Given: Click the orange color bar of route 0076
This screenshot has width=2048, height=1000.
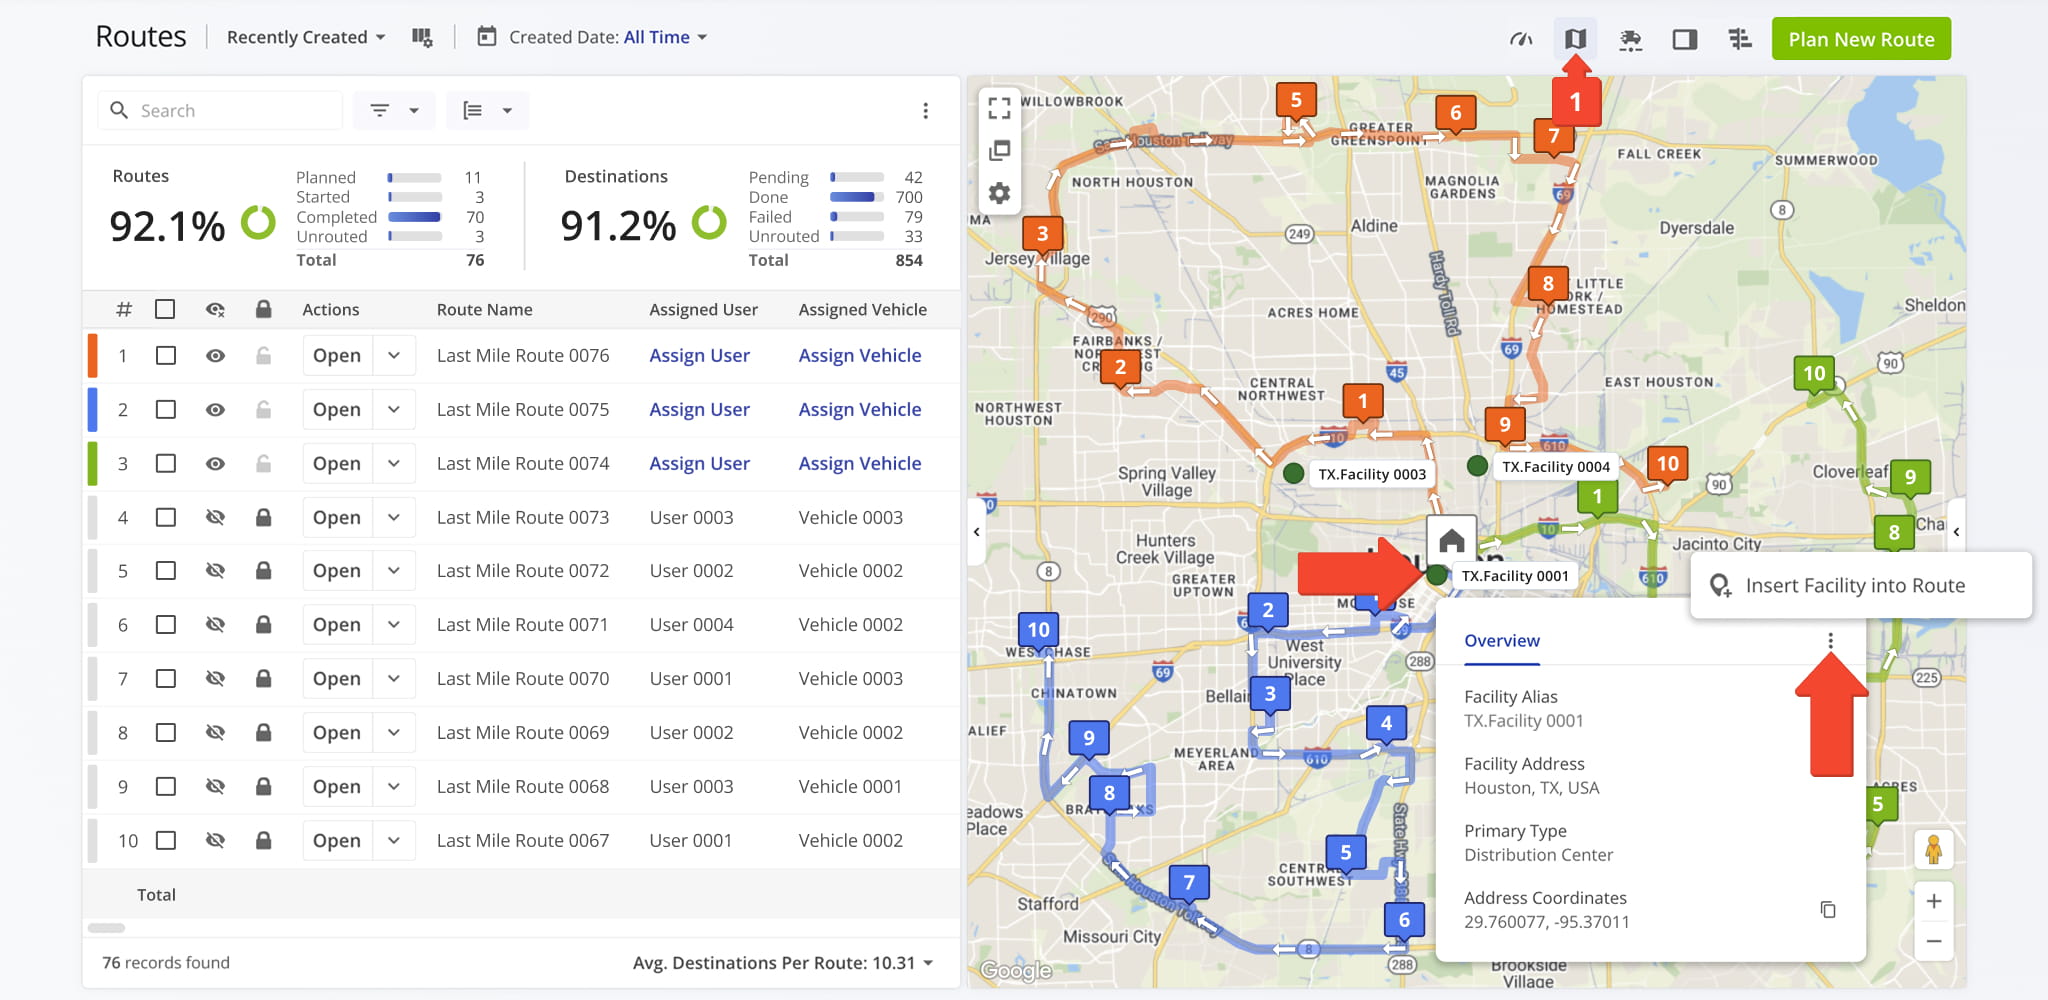Looking at the screenshot, I should tap(92, 355).
